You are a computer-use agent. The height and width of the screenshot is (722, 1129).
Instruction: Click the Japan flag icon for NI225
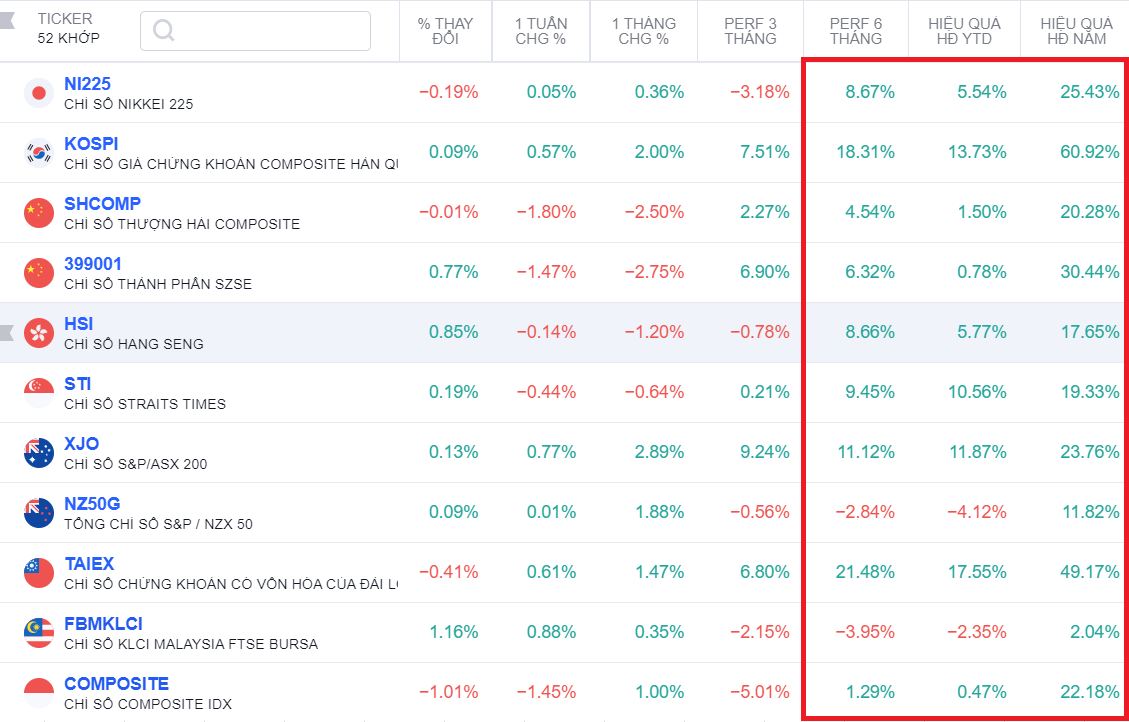coord(39,93)
